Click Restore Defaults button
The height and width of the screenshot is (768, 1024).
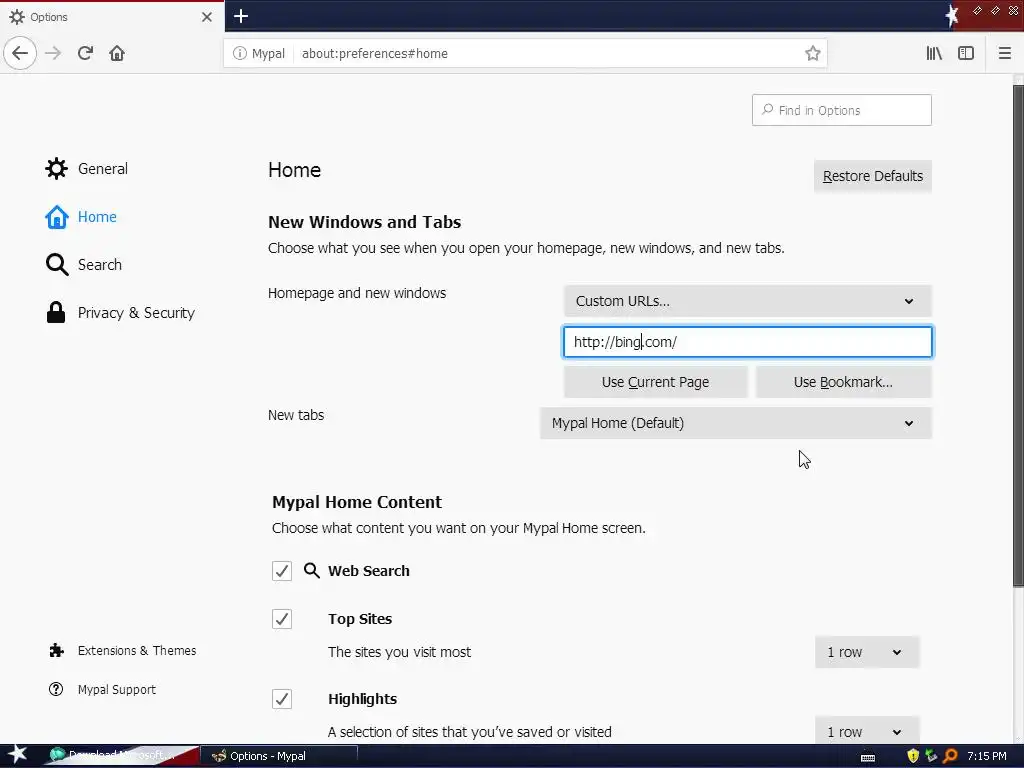(x=872, y=176)
